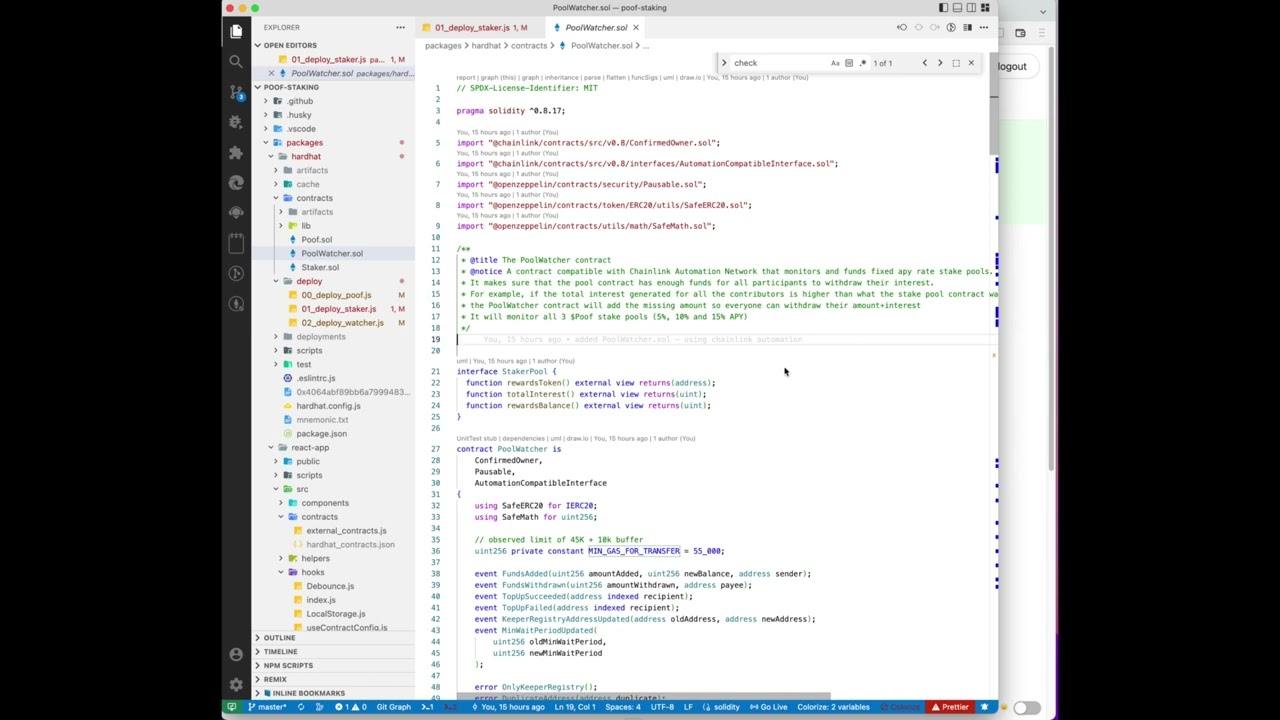1280x720 pixels.
Task: Close the find widget
Action: [971, 63]
